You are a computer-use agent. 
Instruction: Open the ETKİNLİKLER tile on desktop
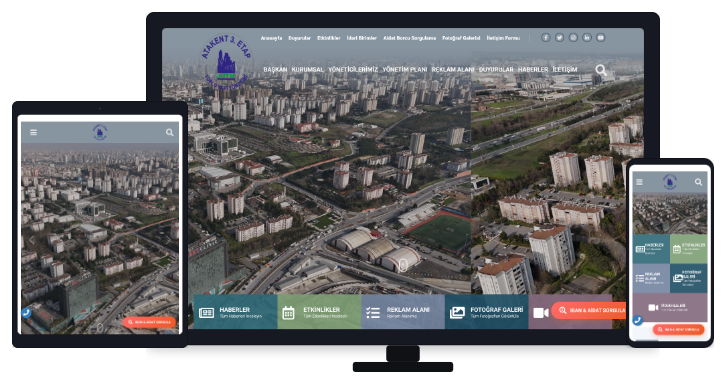[319, 312]
